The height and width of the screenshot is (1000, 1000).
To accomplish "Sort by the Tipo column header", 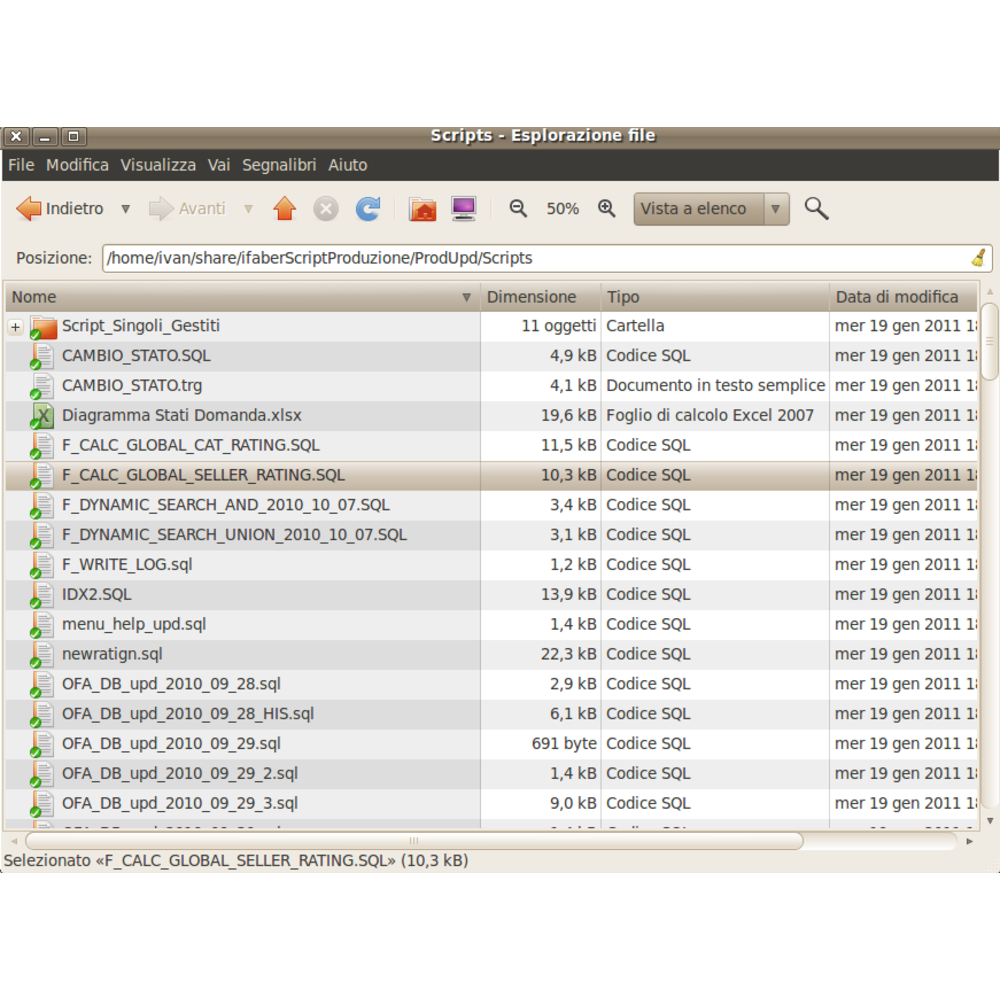I will [x=623, y=297].
